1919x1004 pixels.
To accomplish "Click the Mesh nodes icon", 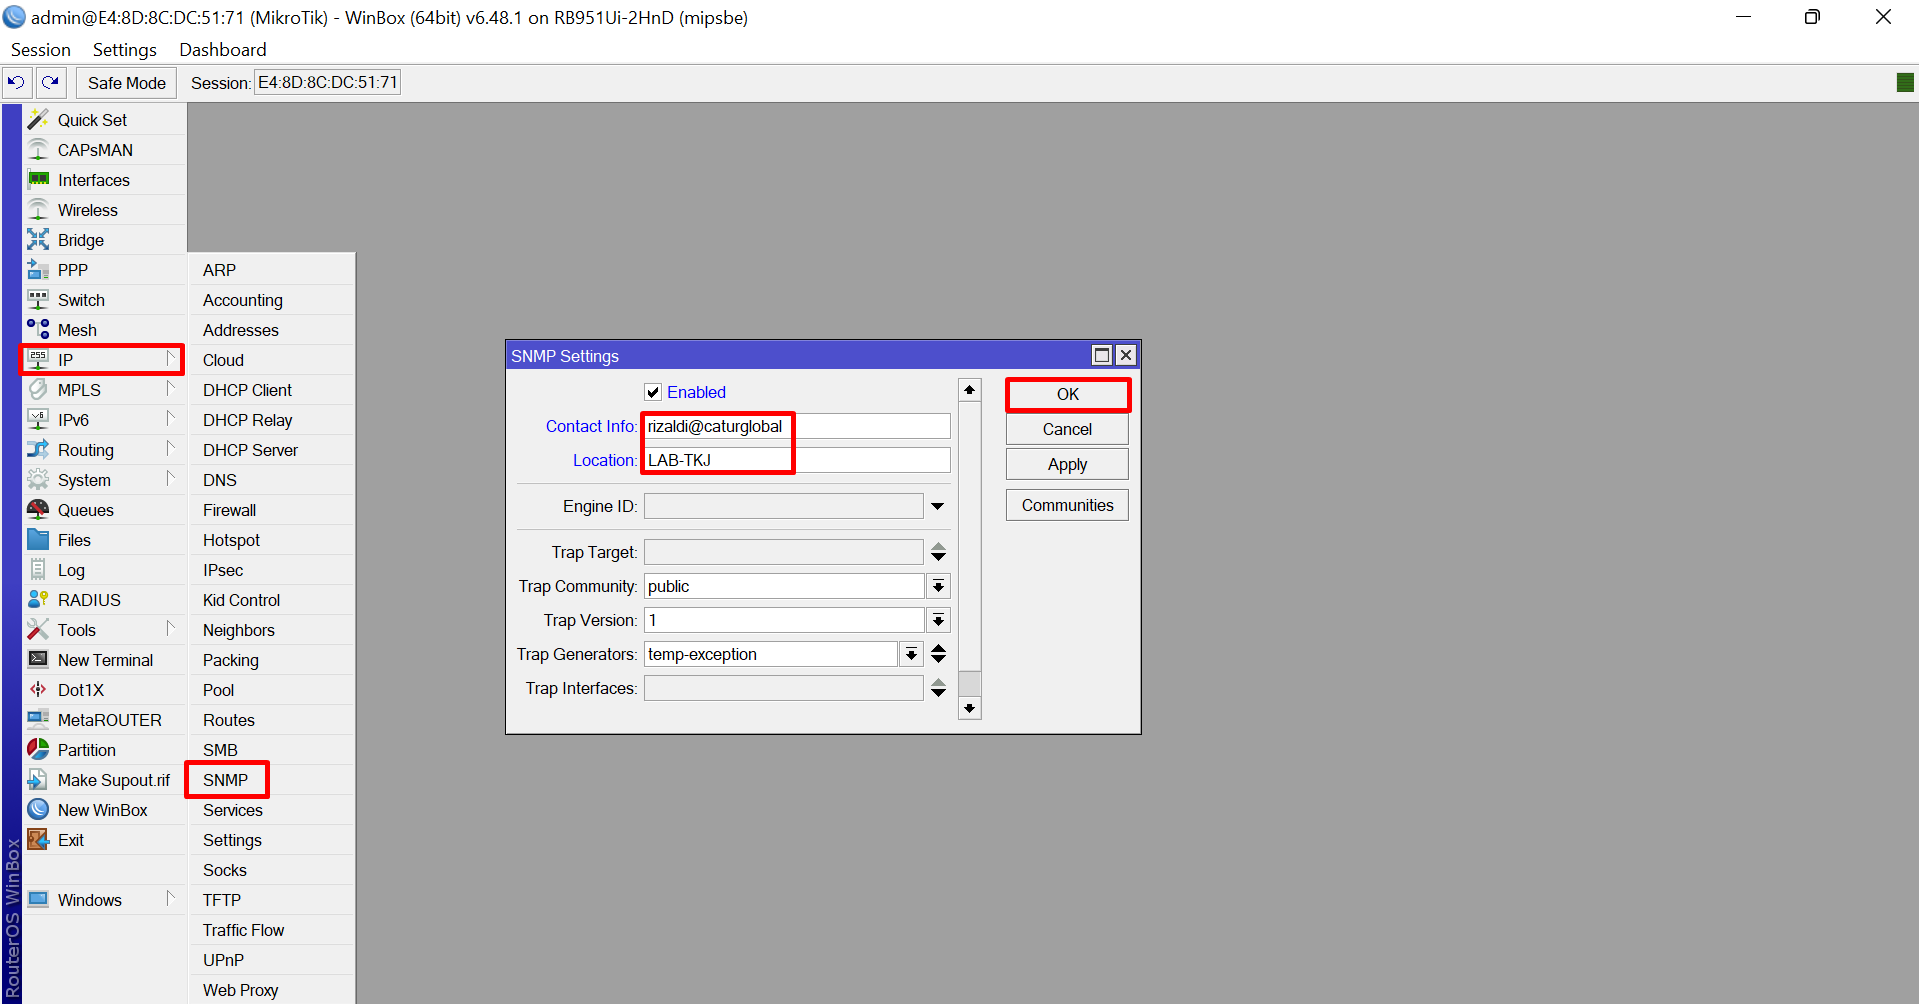I will click(x=38, y=330).
